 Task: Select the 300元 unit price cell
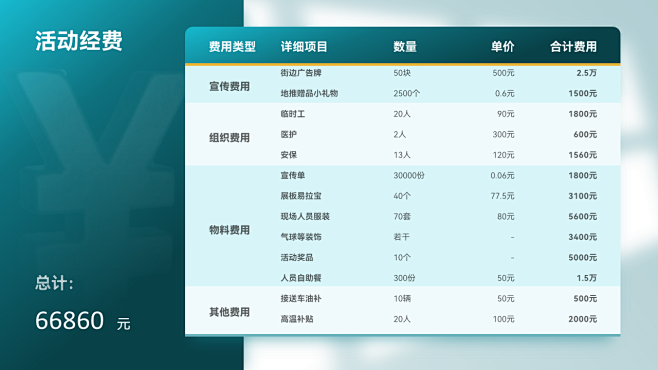point(503,135)
